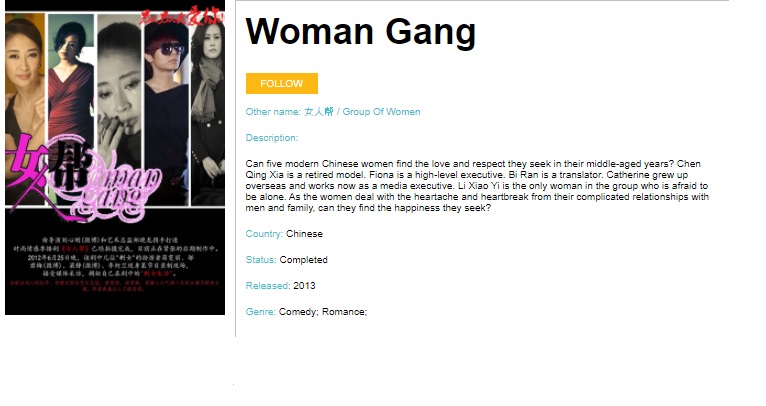Click the woman wearing sunglasses on poster
The image size is (766, 406).
click(167, 110)
